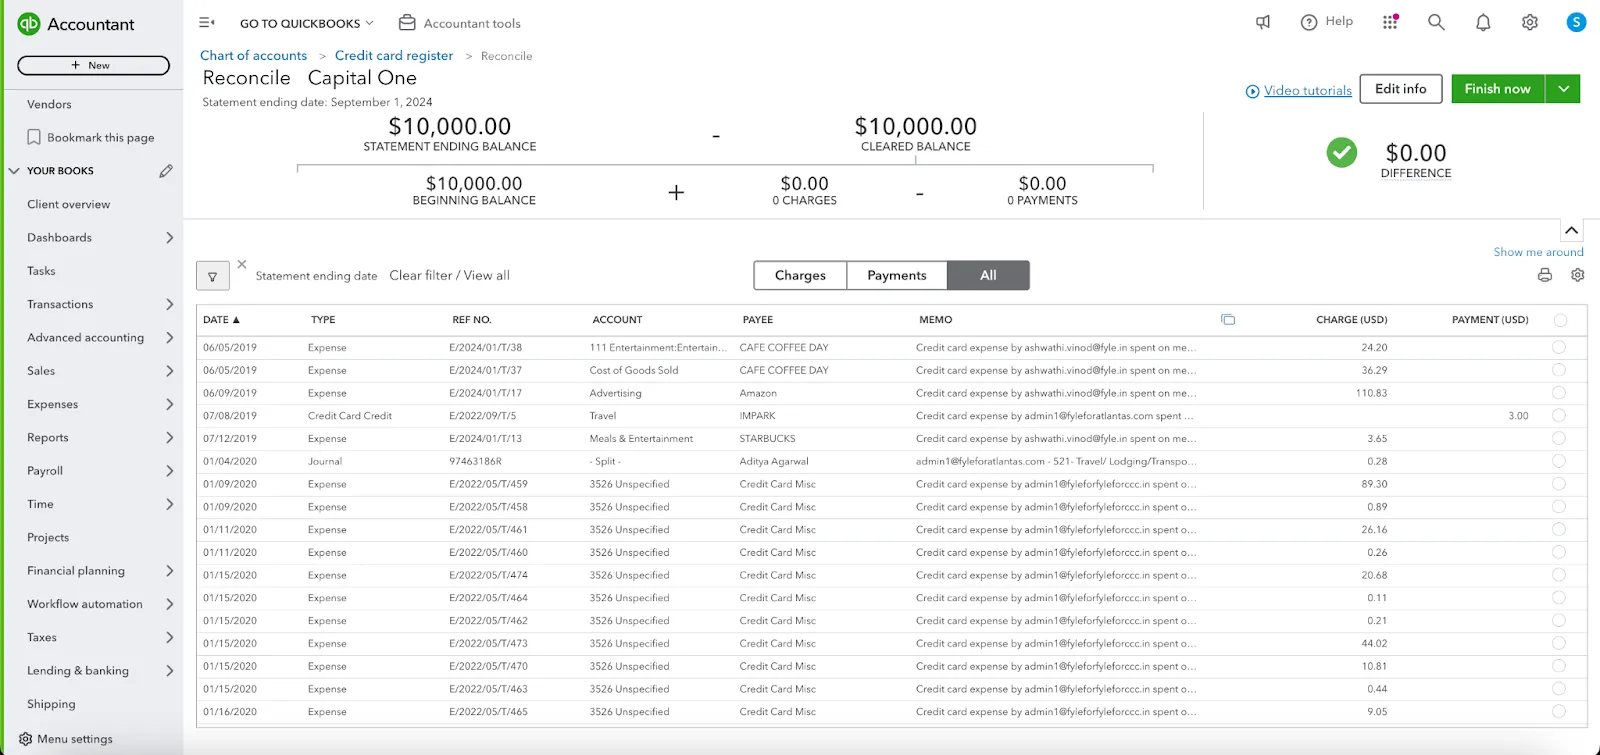Mark the 24.20 CAFE COFFEE DAY charge cleared

(1559, 347)
